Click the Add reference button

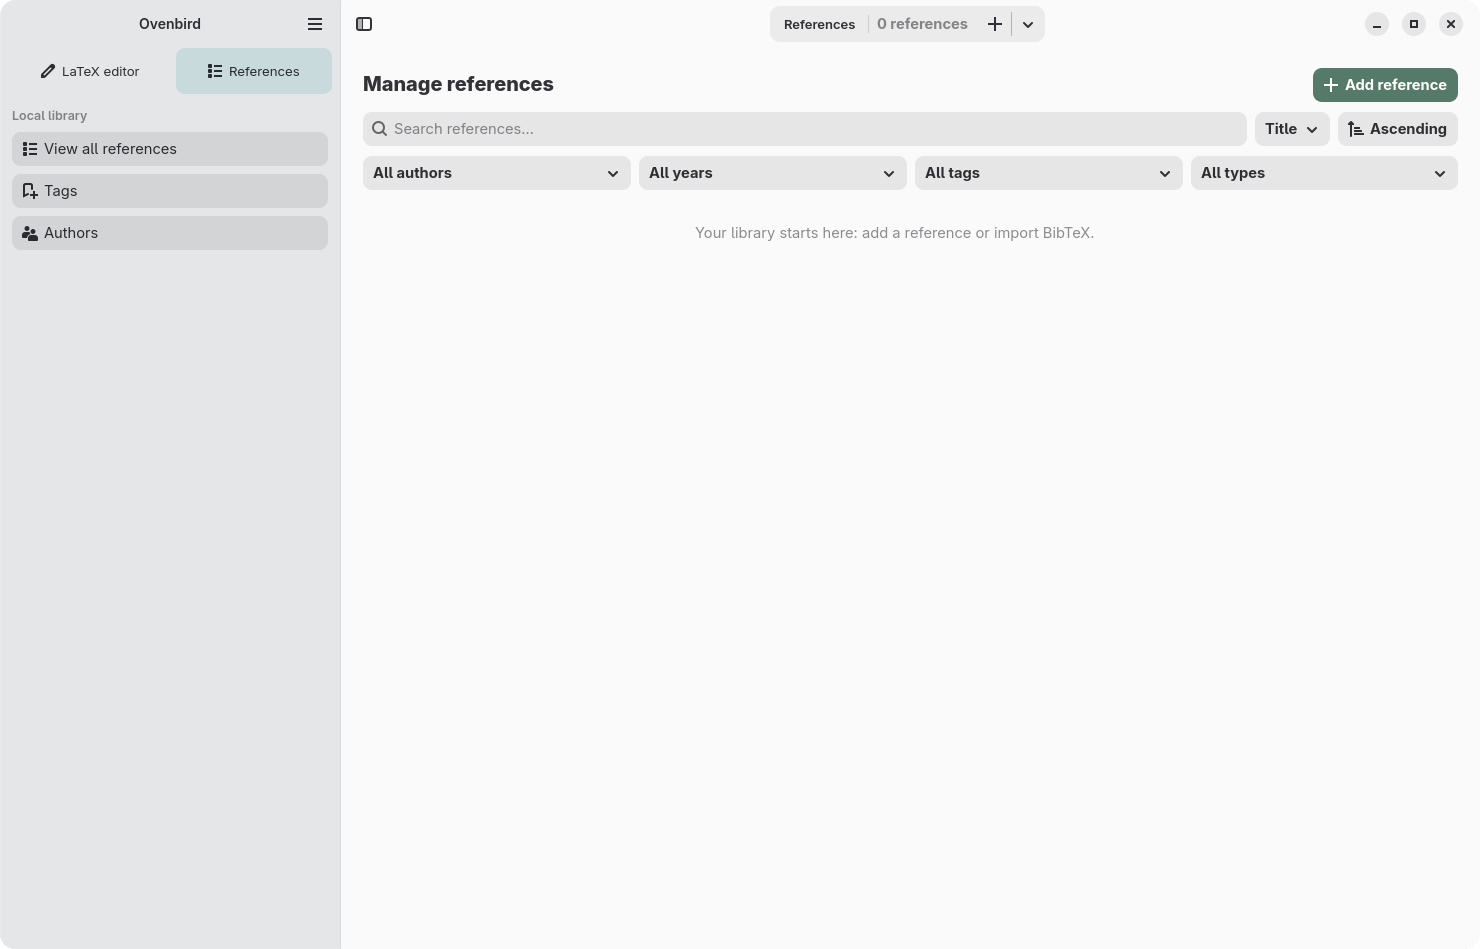point(1385,85)
